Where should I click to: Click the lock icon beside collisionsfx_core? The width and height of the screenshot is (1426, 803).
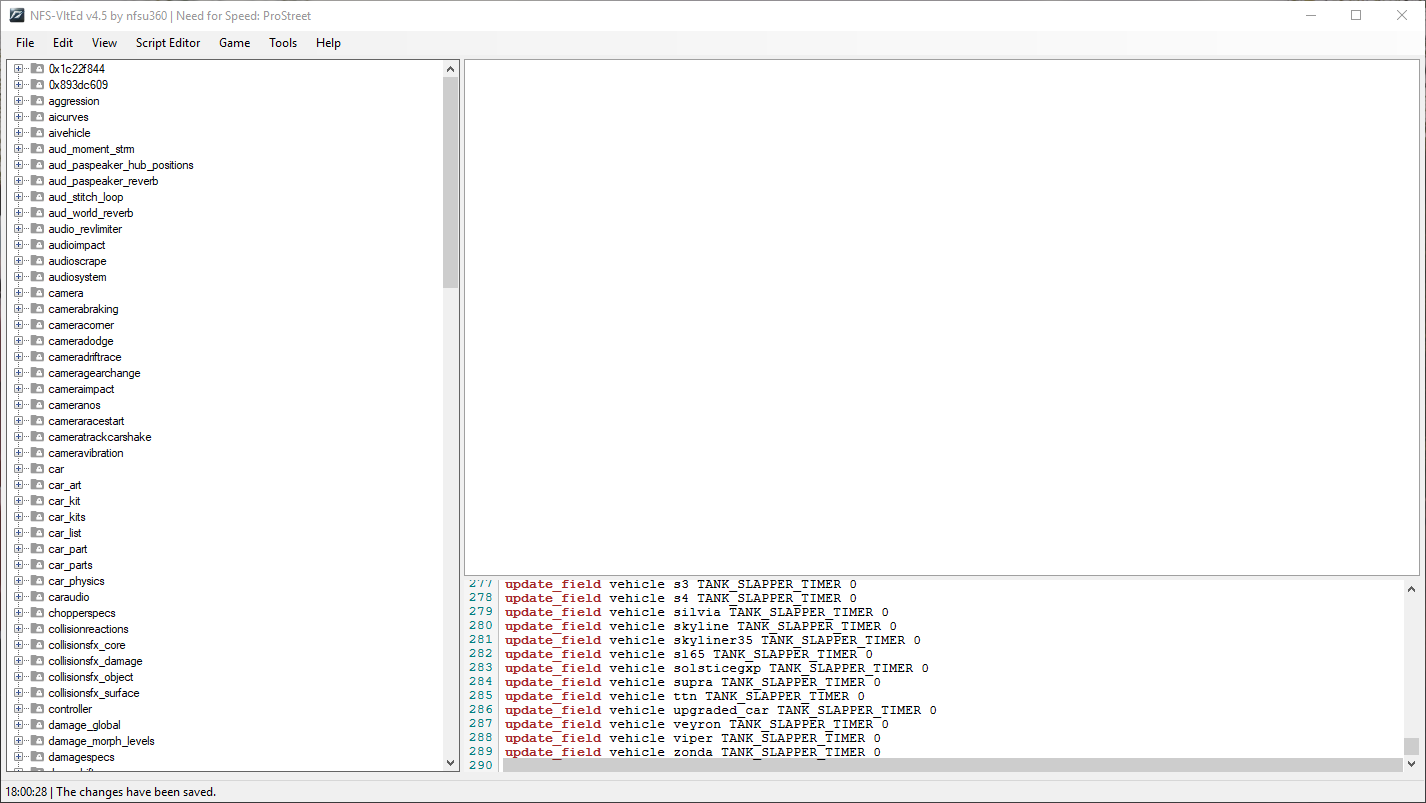tap(38, 645)
